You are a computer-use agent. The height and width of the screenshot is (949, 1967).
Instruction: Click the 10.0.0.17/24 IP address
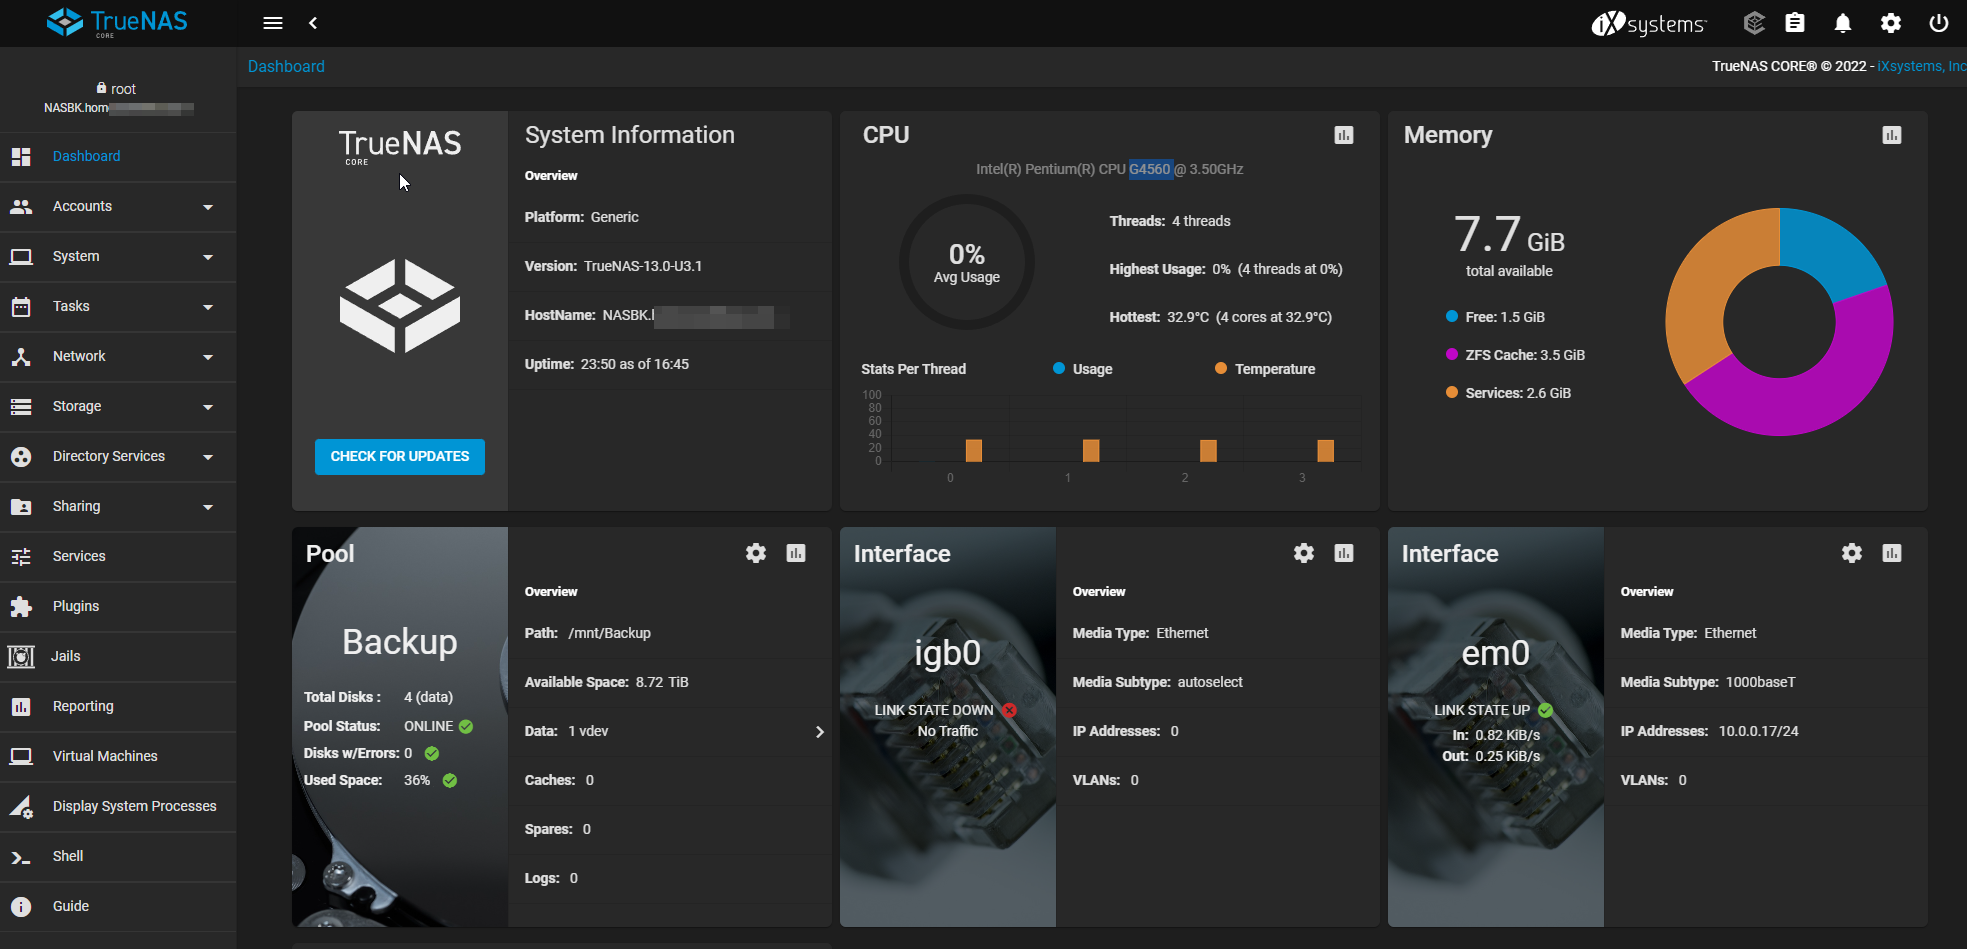click(x=1758, y=732)
